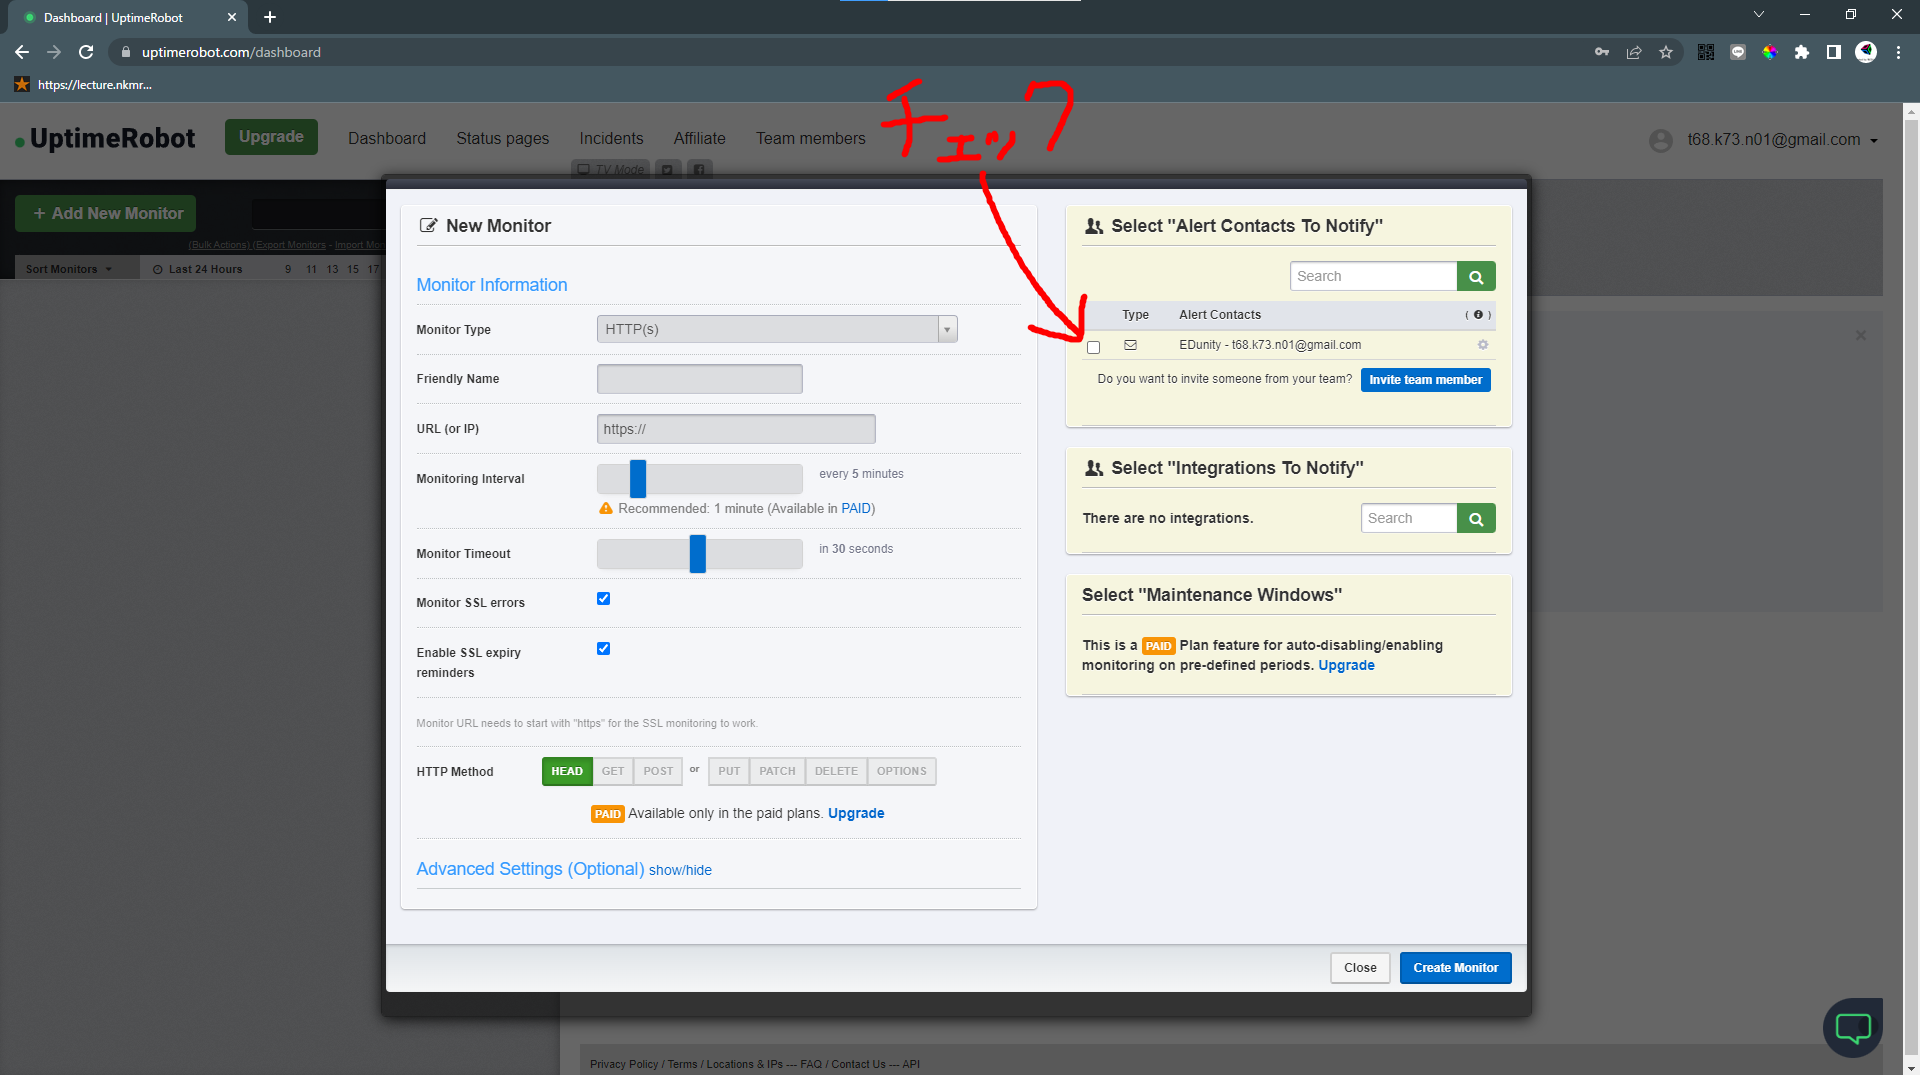Viewport: 1920px width, 1075px height.
Task: Select the HEAD HTTP method
Action: [567, 771]
